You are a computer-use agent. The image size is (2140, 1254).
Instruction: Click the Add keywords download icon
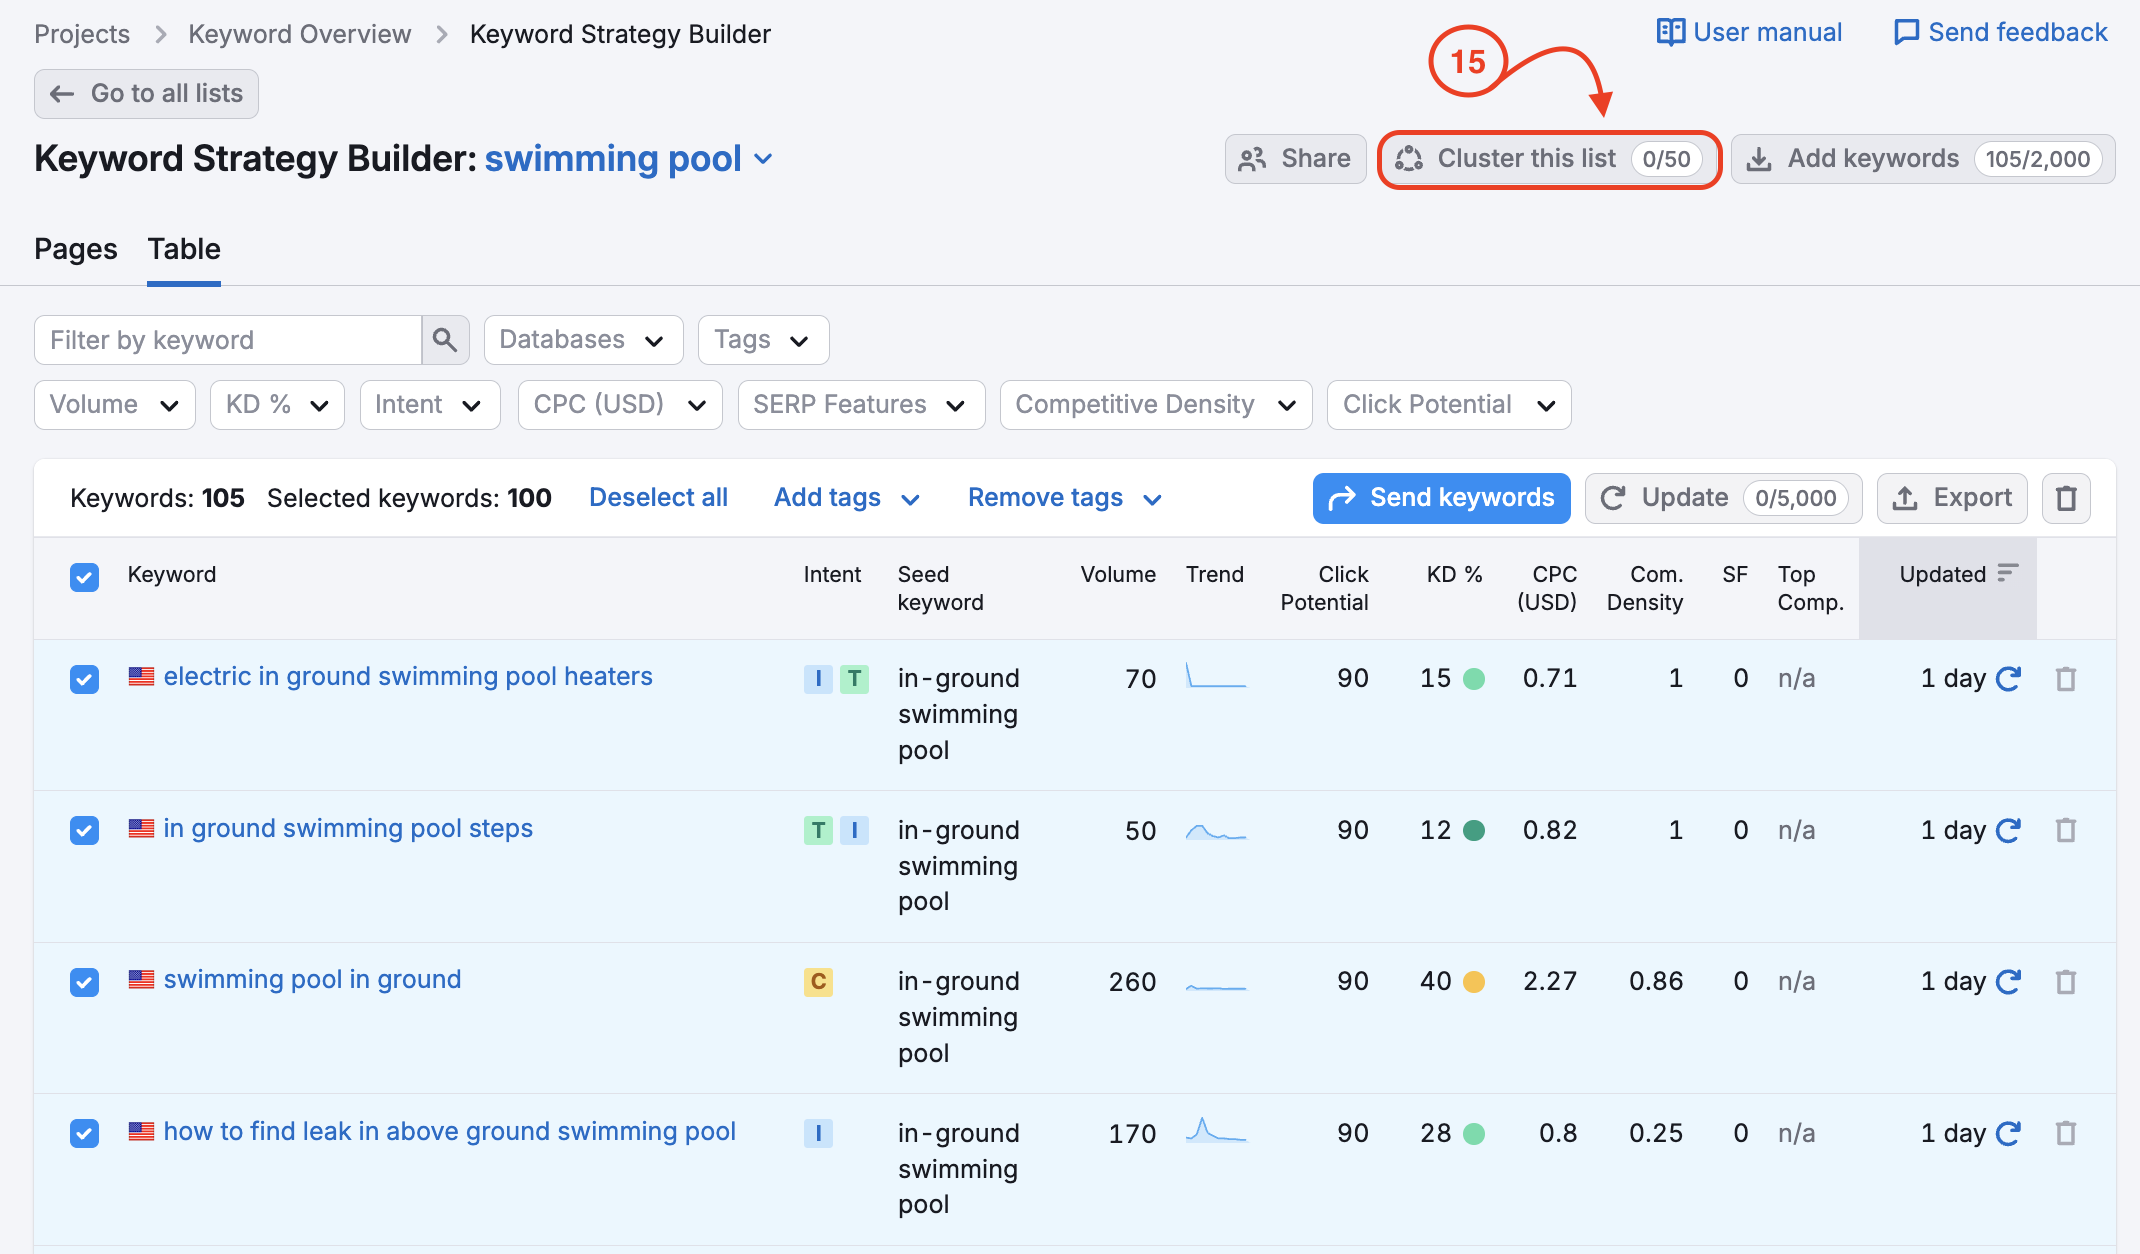point(1758,158)
